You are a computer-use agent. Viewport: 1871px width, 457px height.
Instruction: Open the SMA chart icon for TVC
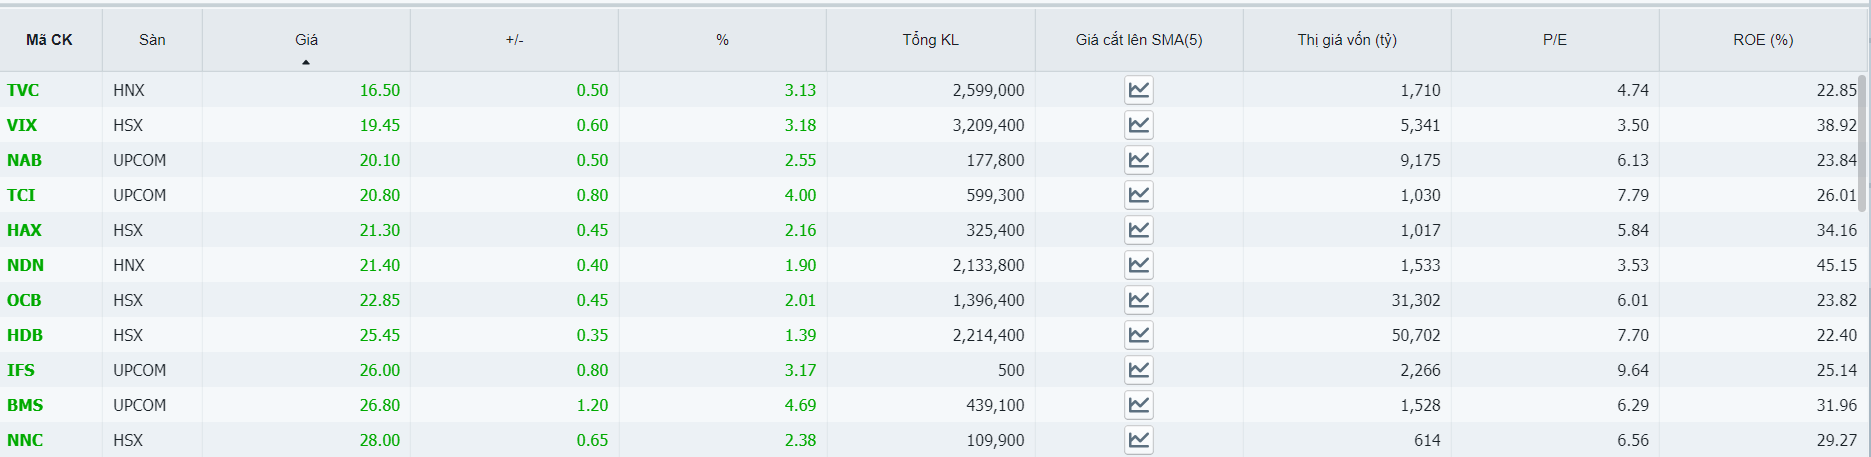pyautogui.click(x=1138, y=90)
